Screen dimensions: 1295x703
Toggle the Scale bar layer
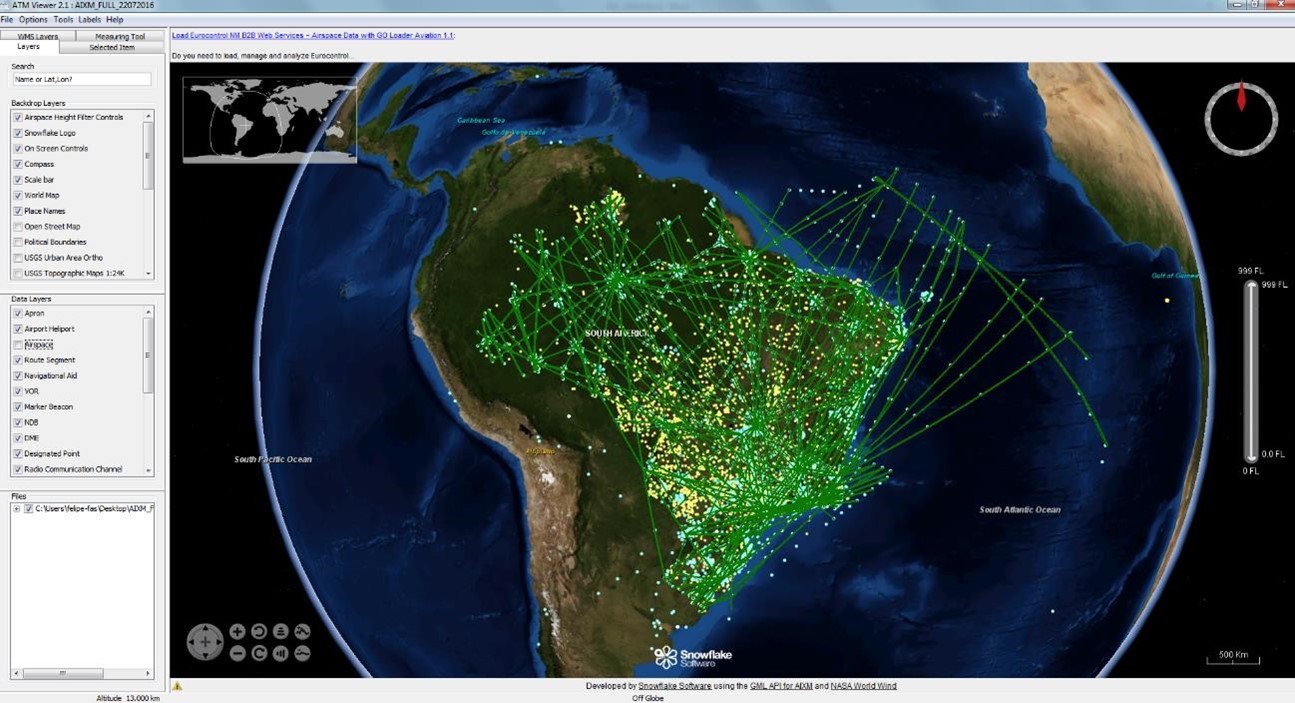coord(18,180)
